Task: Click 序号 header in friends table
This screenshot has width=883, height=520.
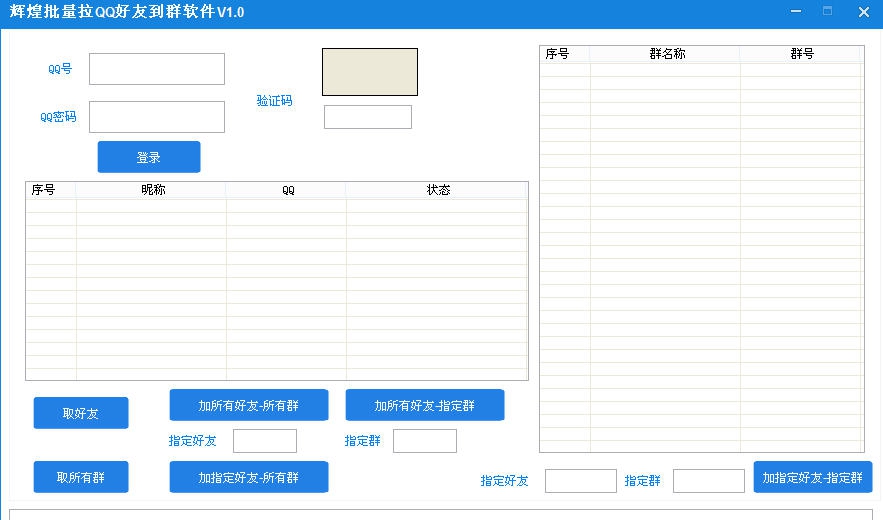Action: point(51,190)
